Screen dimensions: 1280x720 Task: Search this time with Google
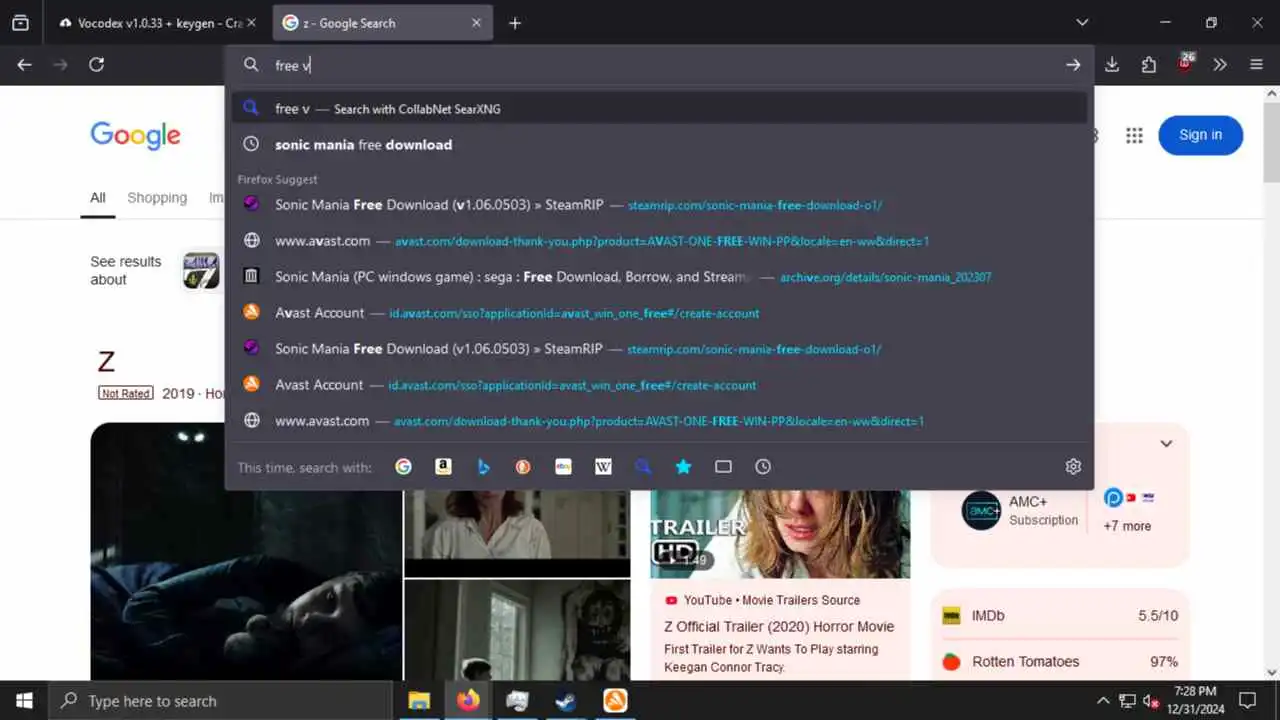click(x=403, y=467)
